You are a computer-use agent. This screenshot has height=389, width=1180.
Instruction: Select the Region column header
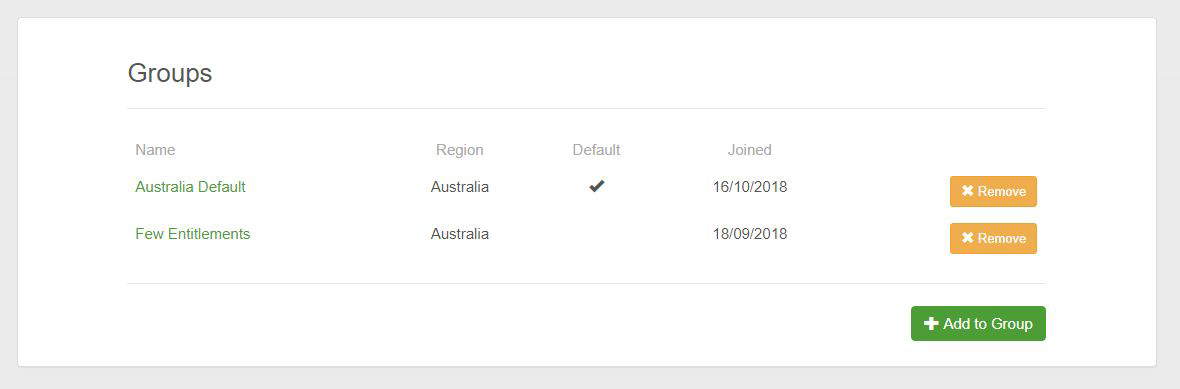pyautogui.click(x=460, y=150)
